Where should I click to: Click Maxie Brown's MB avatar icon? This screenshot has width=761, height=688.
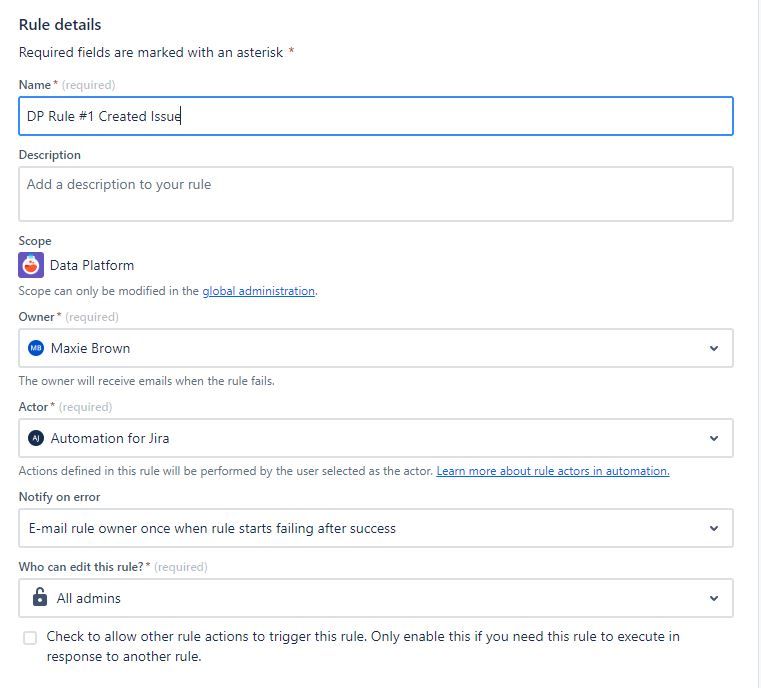click(x=36, y=348)
